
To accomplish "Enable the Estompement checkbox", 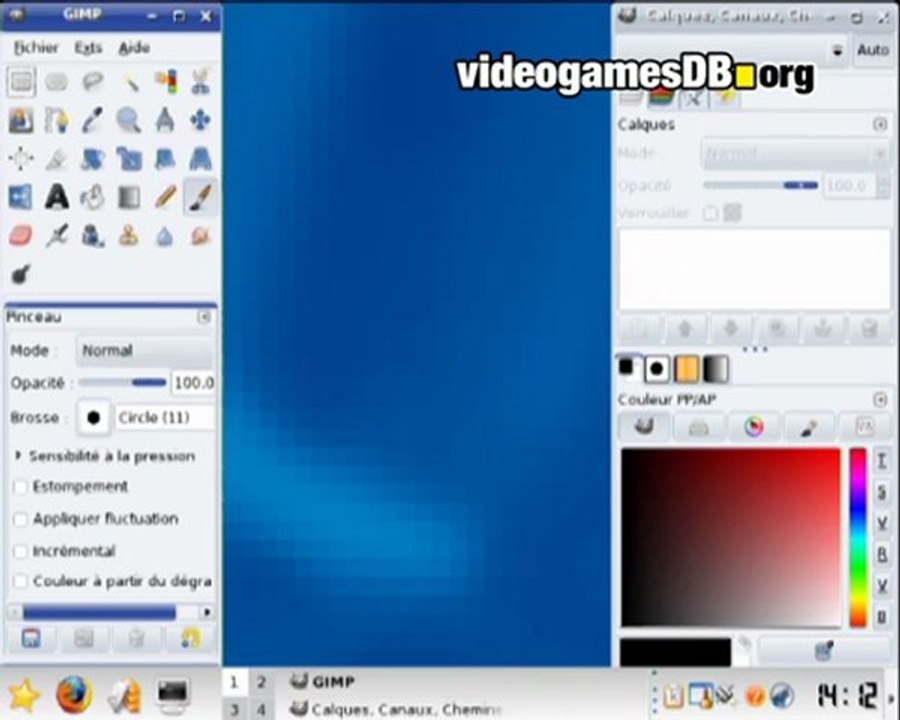I will click(x=21, y=487).
